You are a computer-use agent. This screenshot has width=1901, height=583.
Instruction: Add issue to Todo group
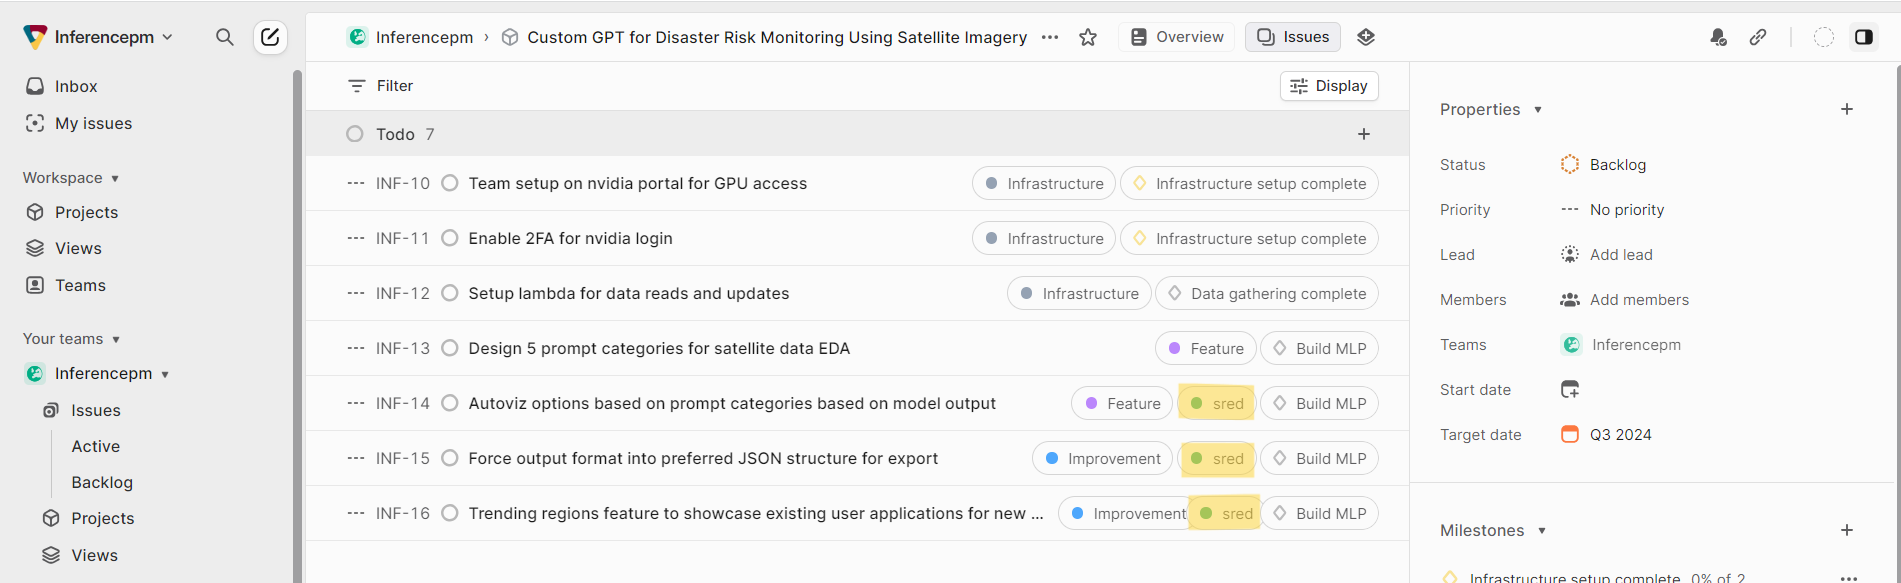click(1364, 134)
